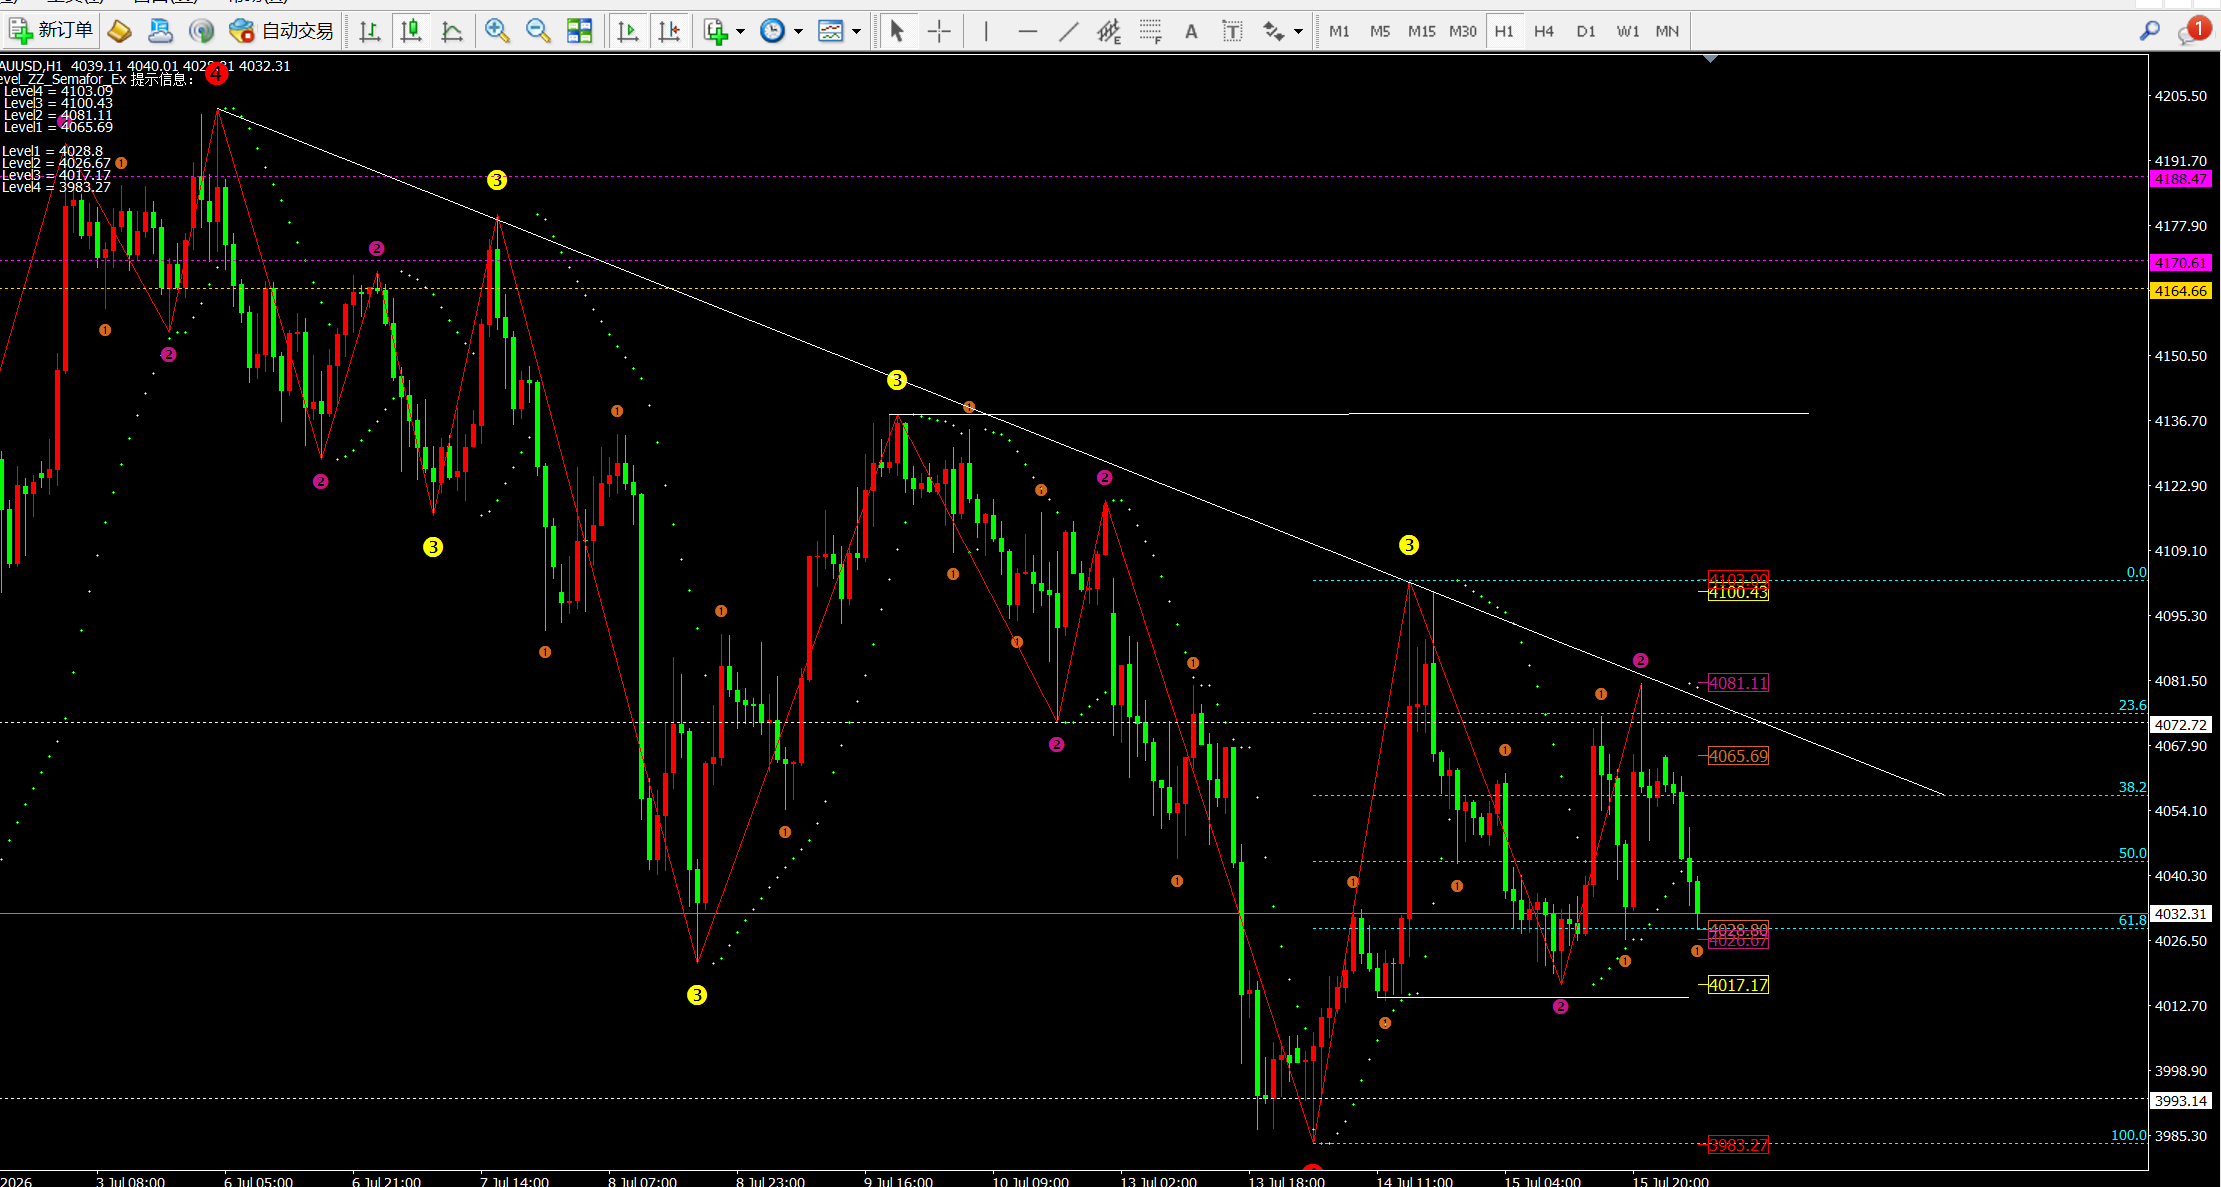Open the tile windows icon
Screen dimensions: 2221x1187
(579, 31)
